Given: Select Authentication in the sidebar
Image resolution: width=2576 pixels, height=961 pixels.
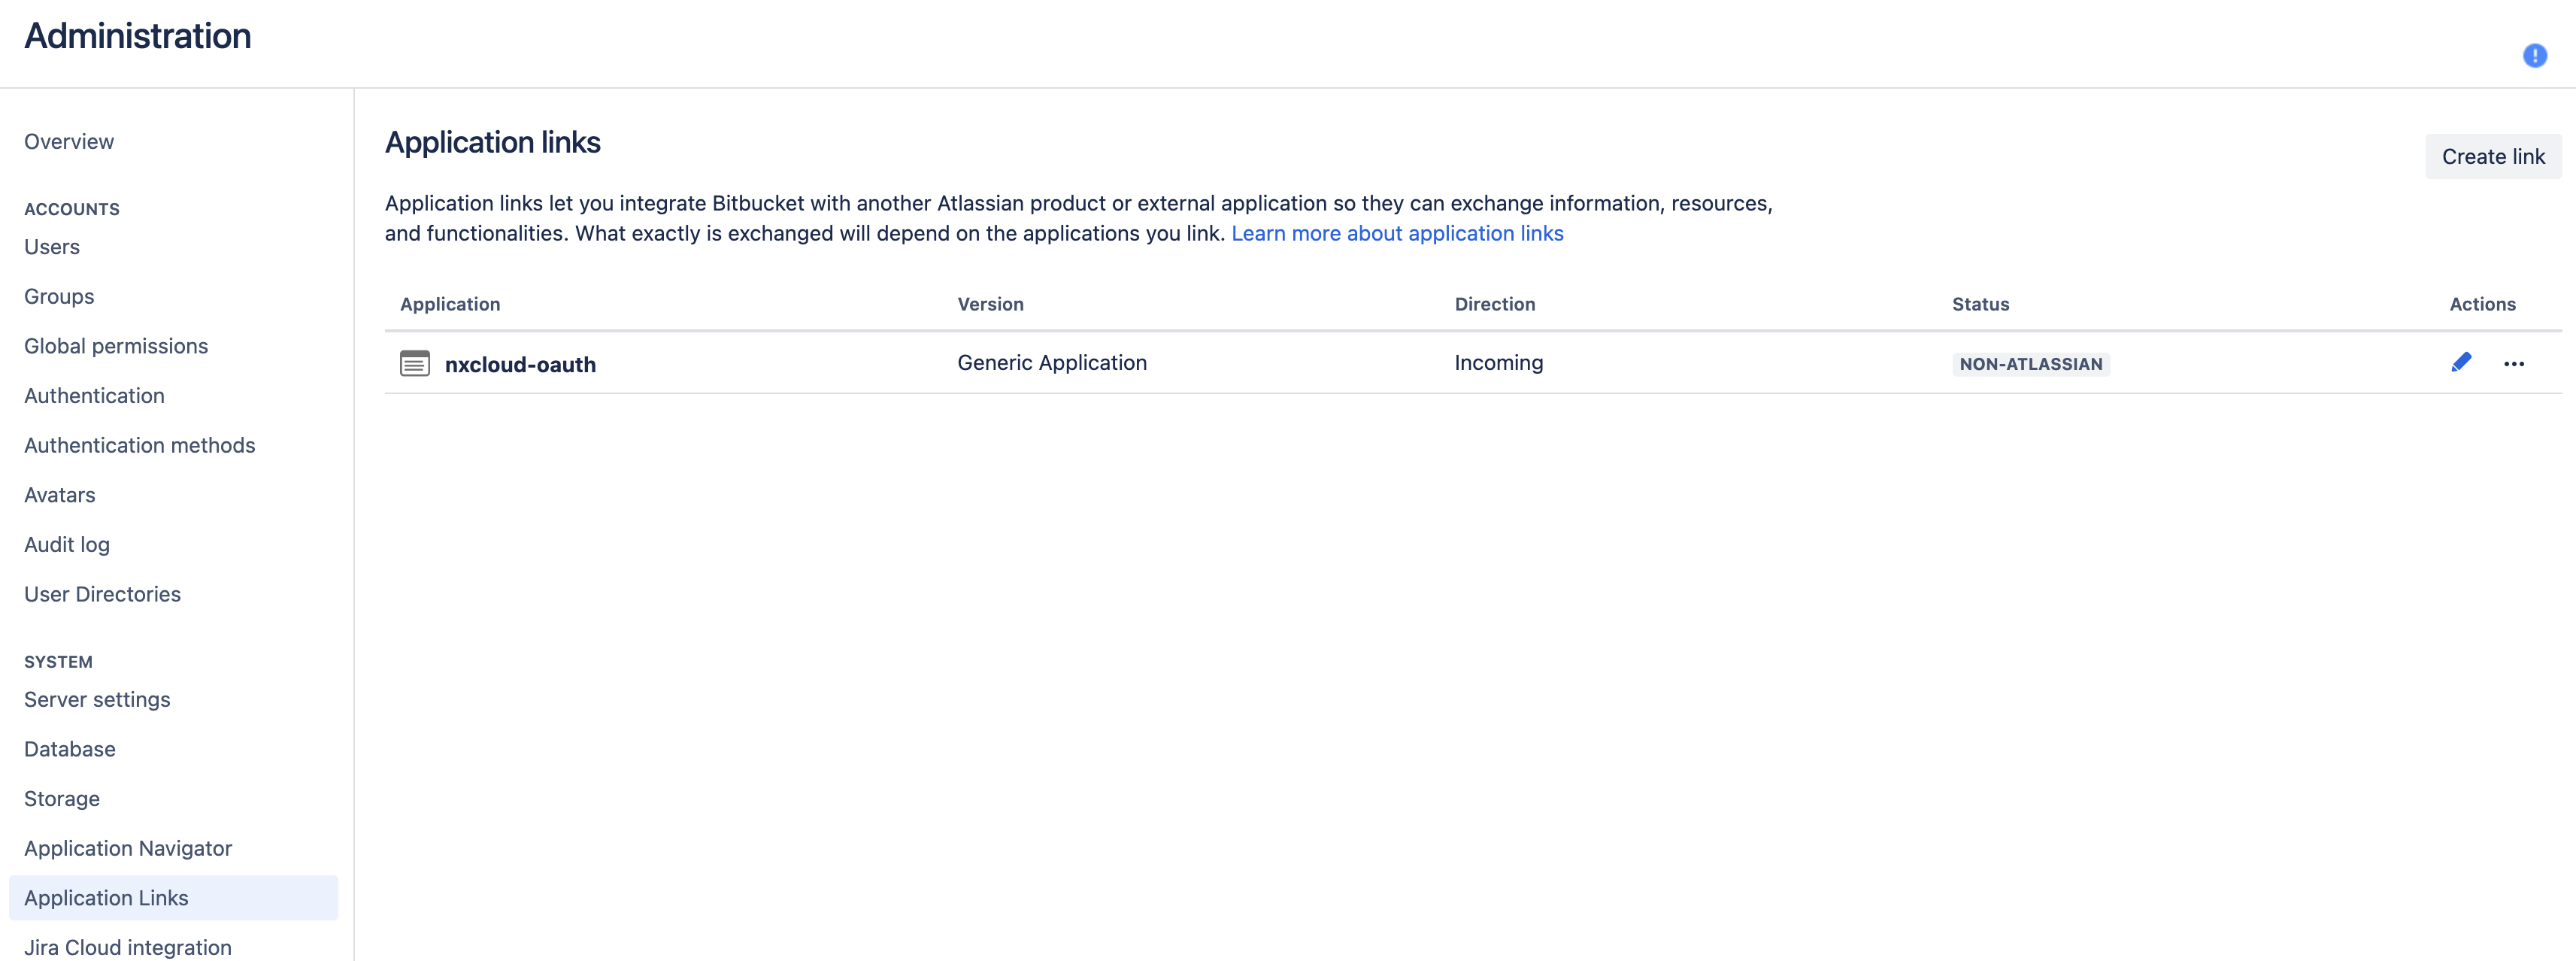Looking at the screenshot, I should click(x=94, y=396).
